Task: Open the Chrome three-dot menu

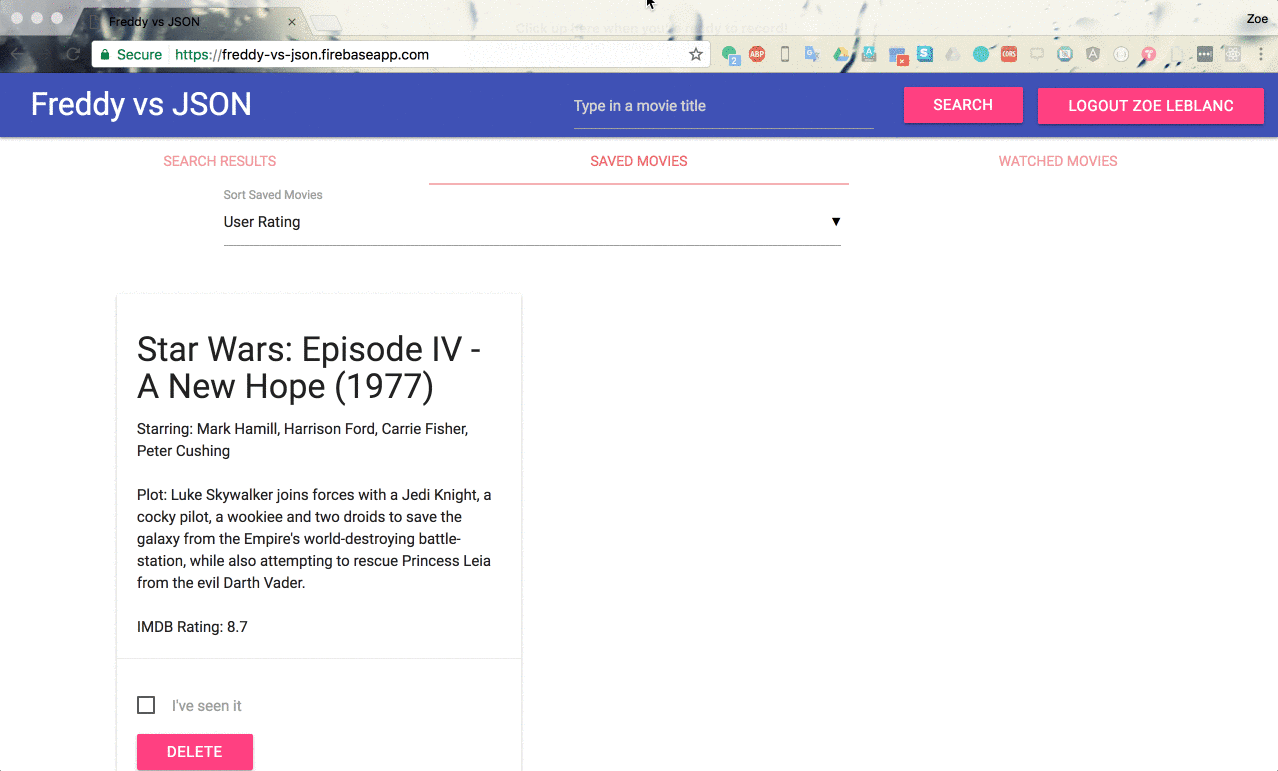Action: (x=1260, y=55)
